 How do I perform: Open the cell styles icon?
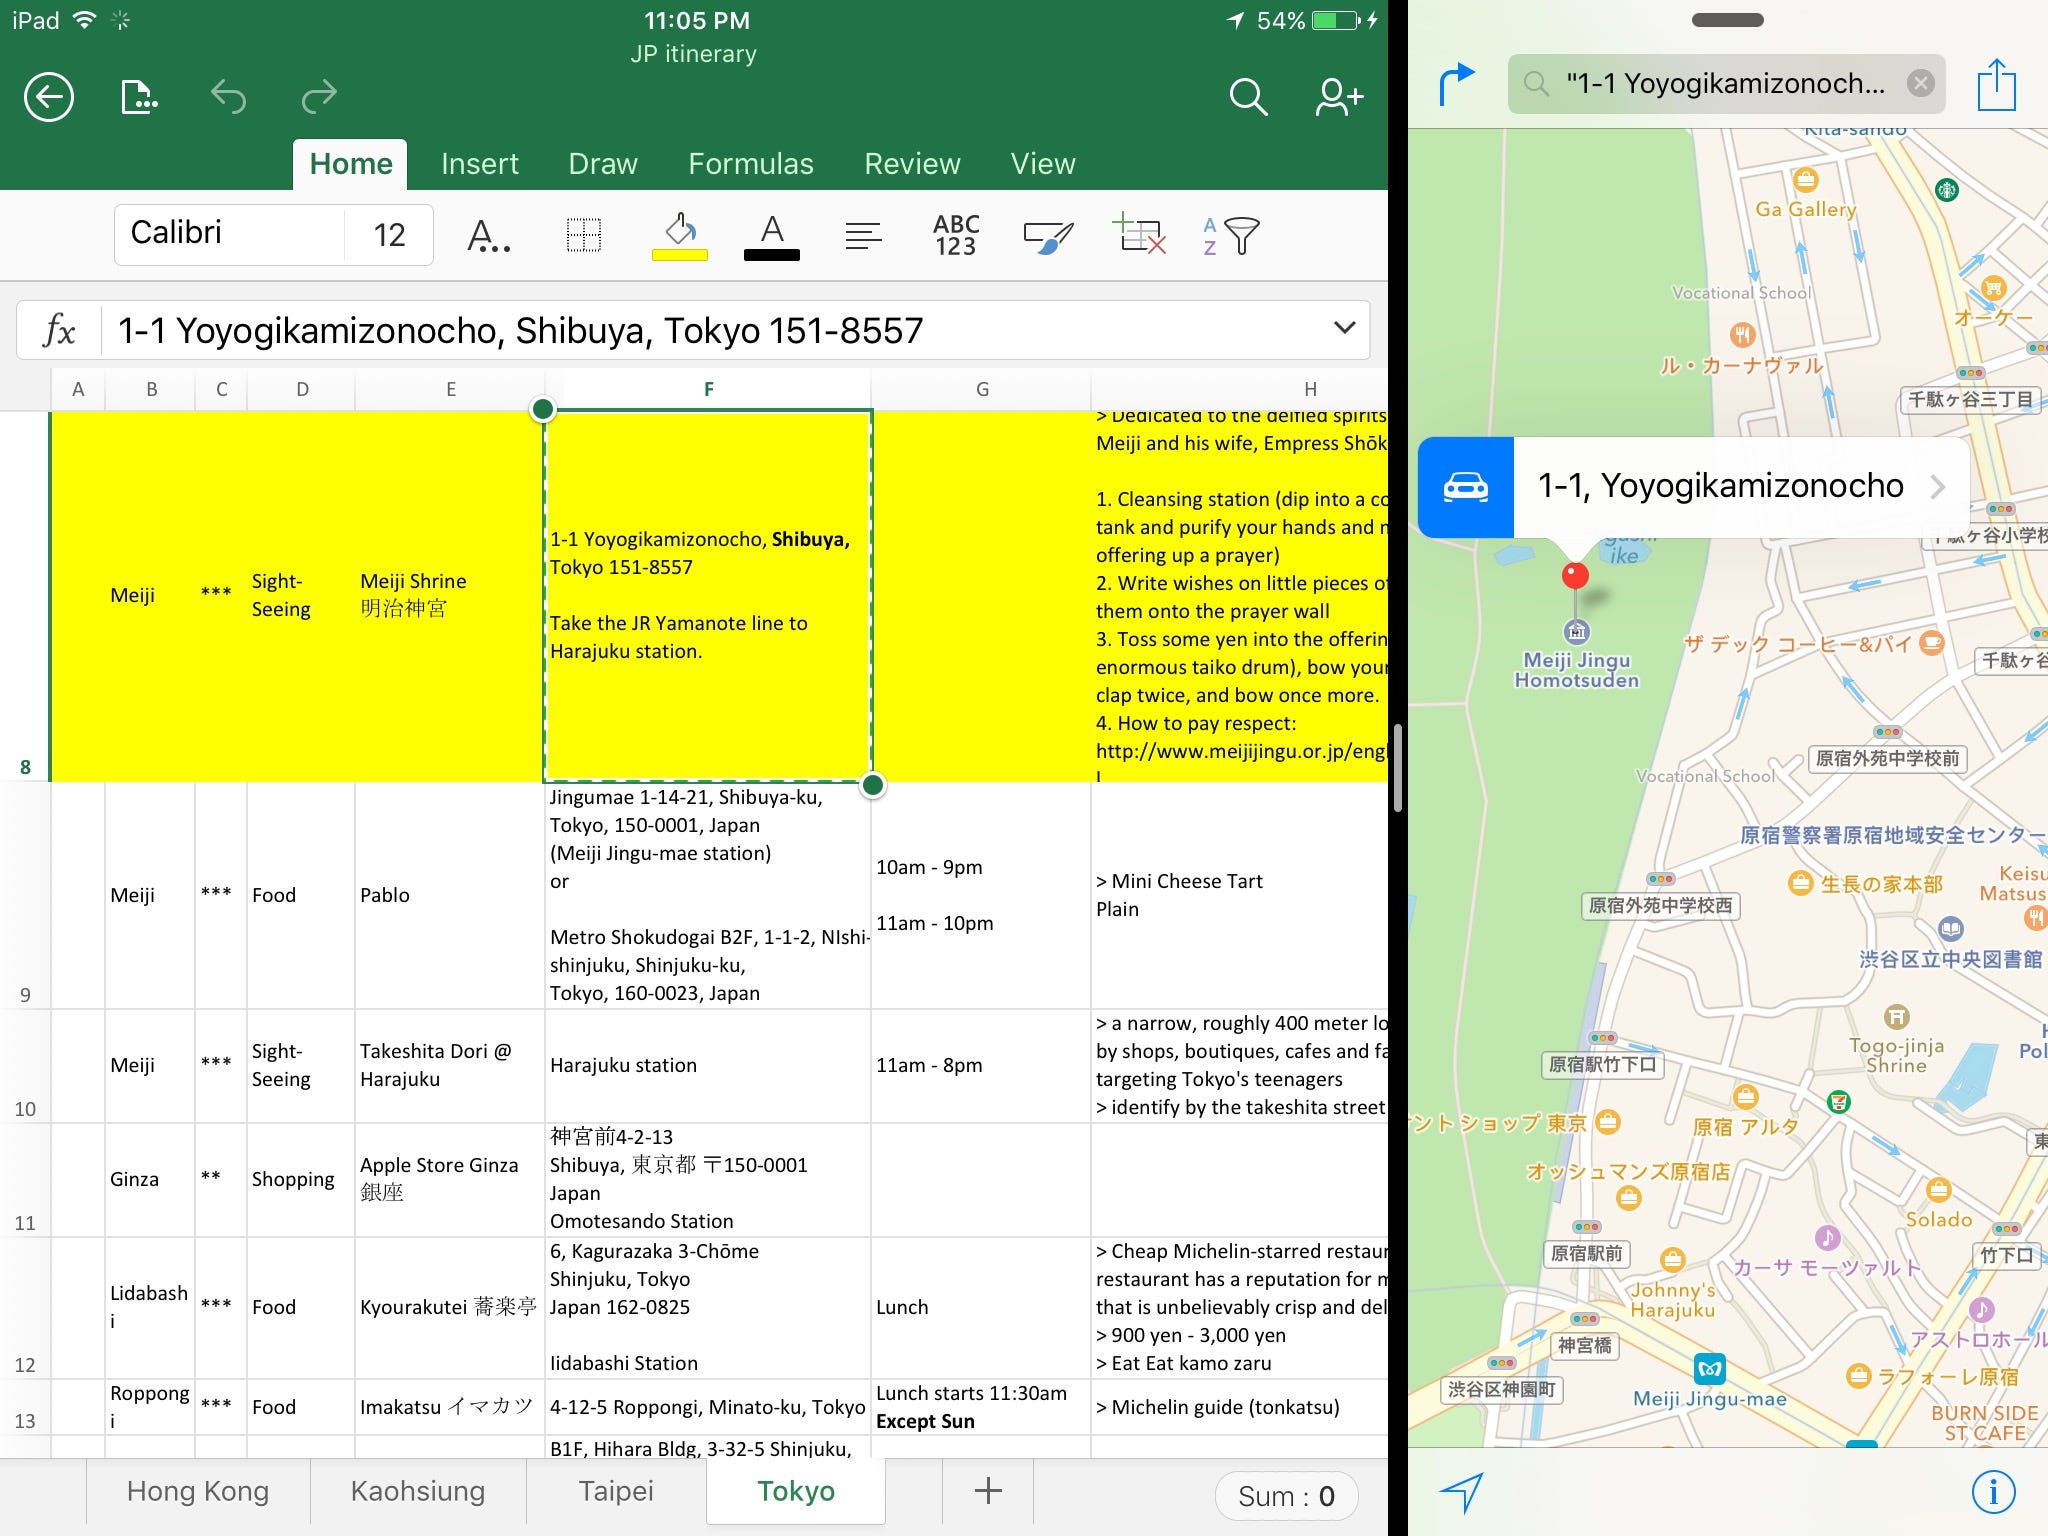1048,237
